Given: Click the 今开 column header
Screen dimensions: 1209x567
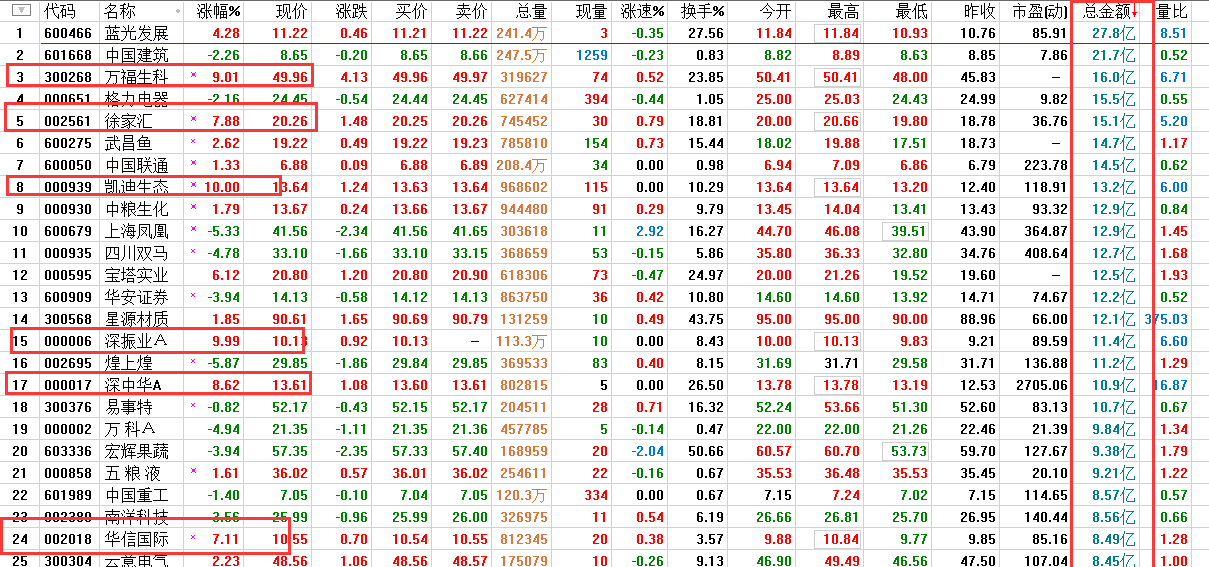Looking at the screenshot, I should pyautogui.click(x=775, y=11).
